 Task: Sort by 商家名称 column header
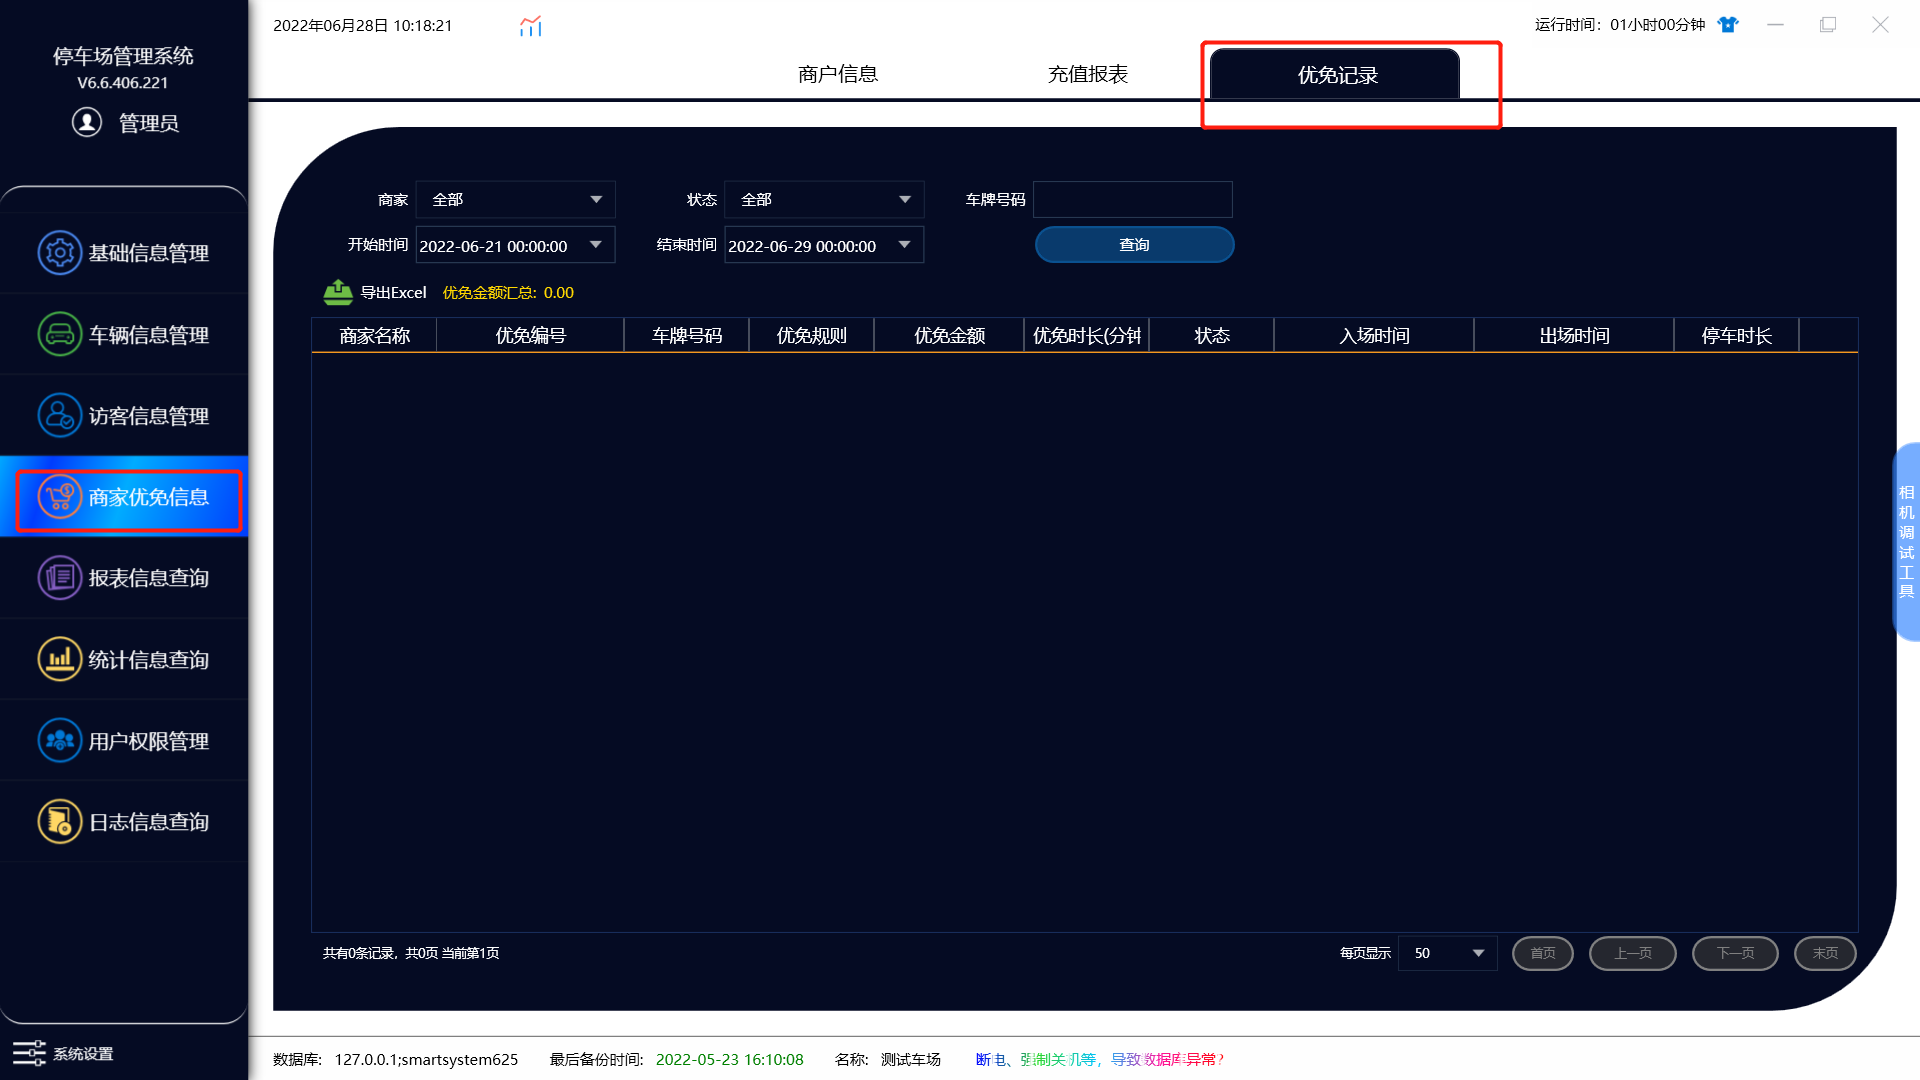(374, 335)
